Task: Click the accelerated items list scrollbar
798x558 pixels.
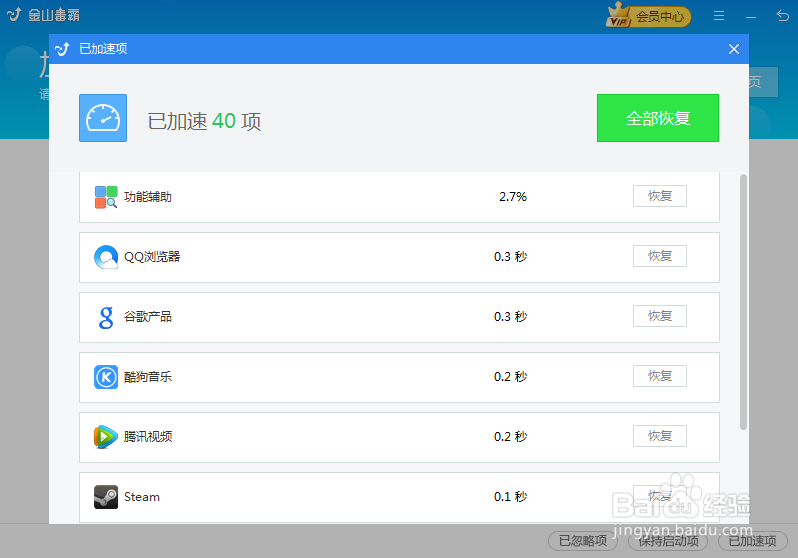Action: 743,302
